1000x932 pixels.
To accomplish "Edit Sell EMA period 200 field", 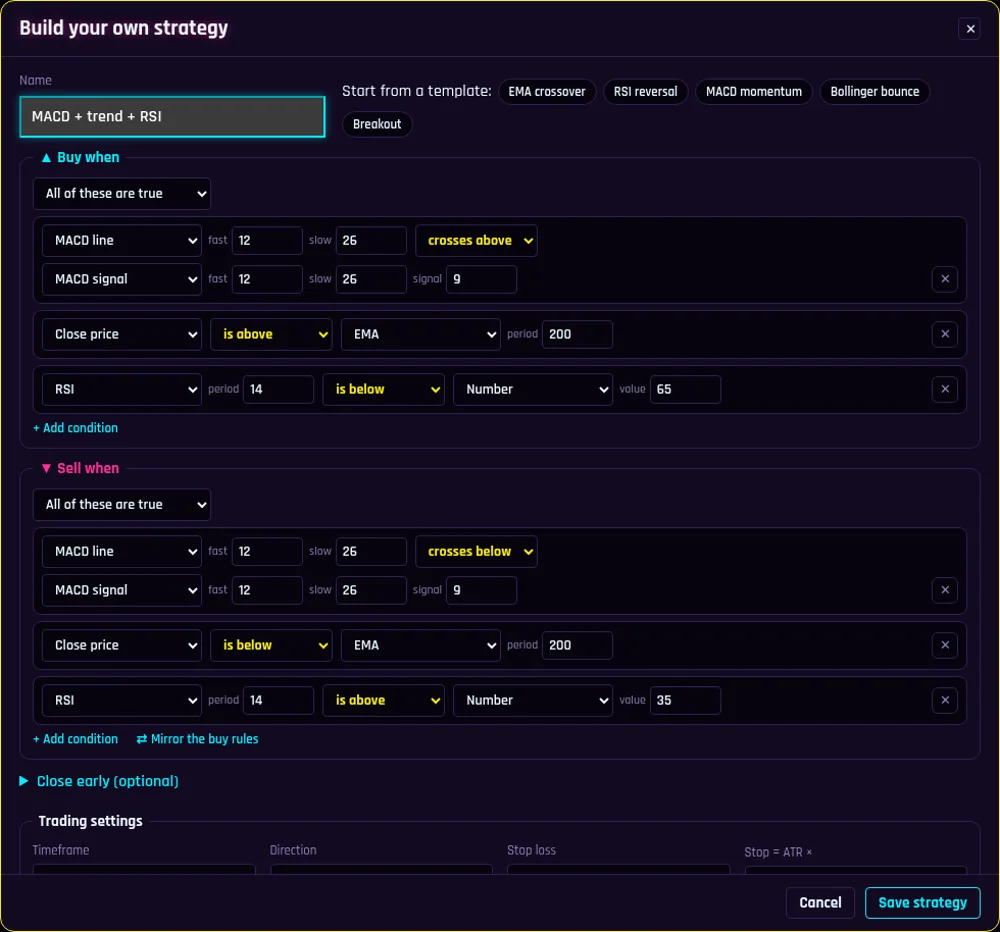I will (x=577, y=645).
